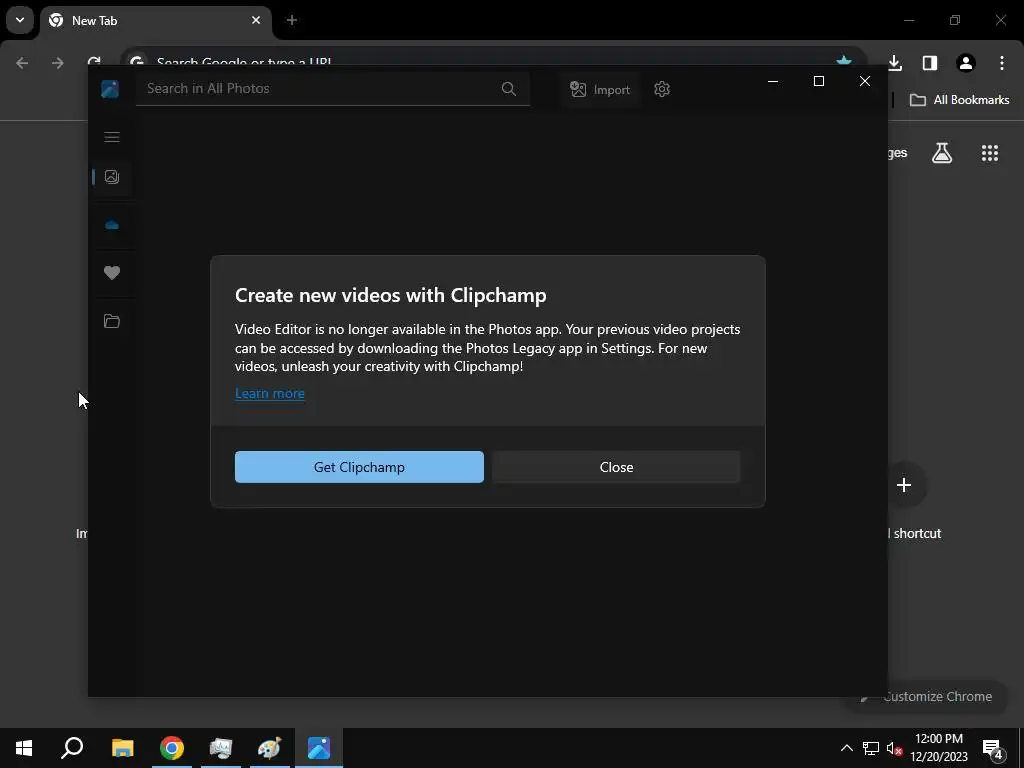Open Paint from taskbar palette icon

pyautogui.click(x=269, y=748)
